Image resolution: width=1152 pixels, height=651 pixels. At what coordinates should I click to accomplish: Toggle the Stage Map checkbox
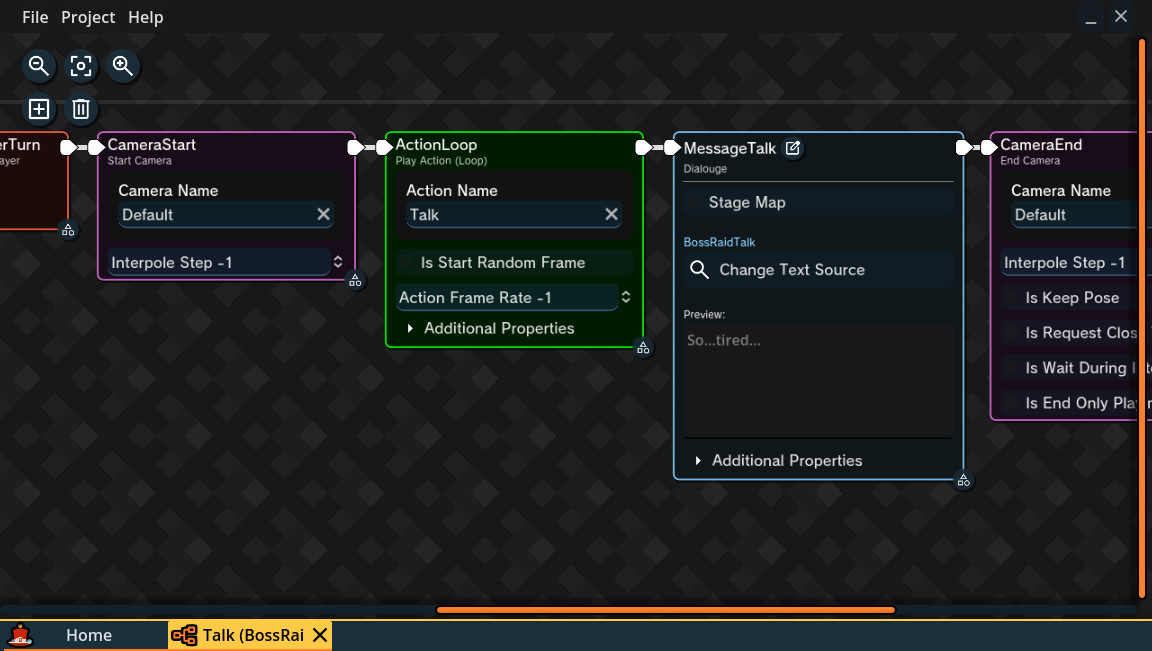click(696, 203)
